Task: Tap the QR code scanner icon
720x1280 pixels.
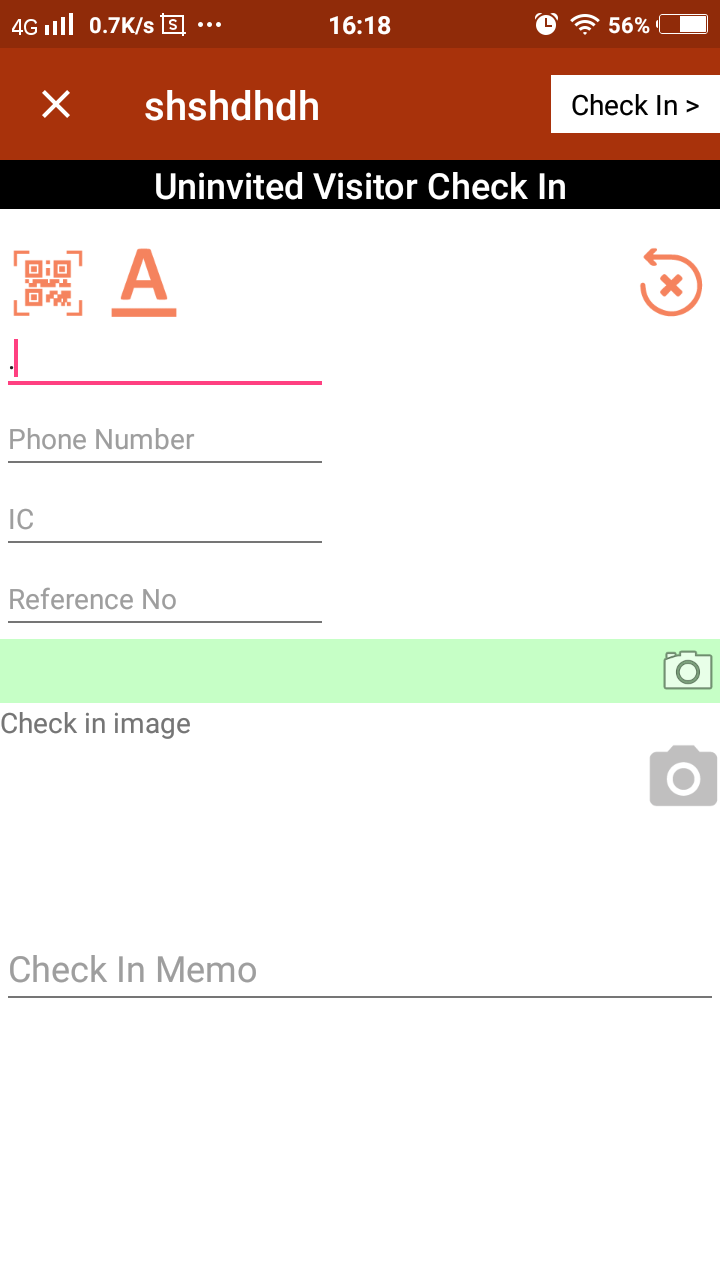Action: 48,284
